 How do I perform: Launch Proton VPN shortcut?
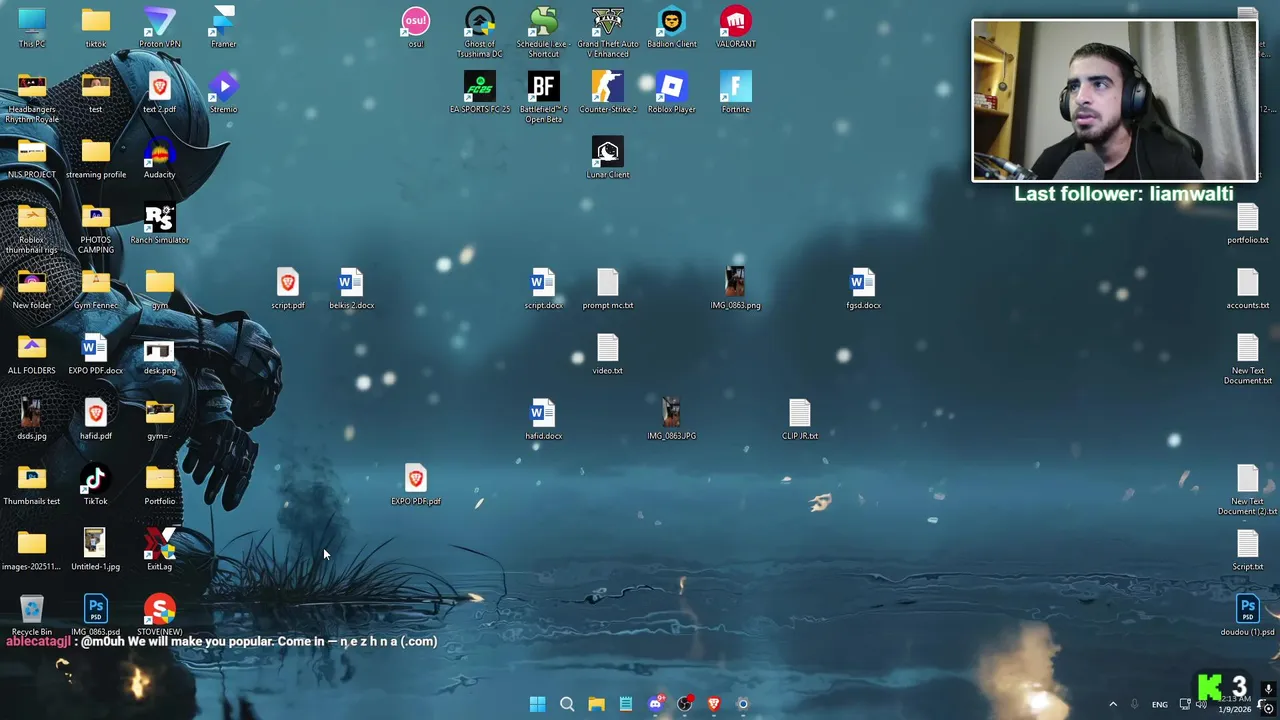click(x=160, y=27)
